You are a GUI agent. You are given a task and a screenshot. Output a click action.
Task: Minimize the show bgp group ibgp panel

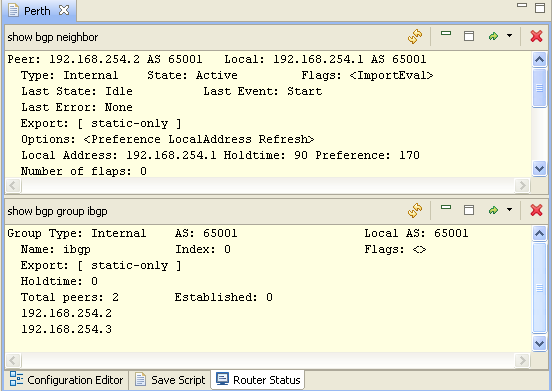pos(446,207)
